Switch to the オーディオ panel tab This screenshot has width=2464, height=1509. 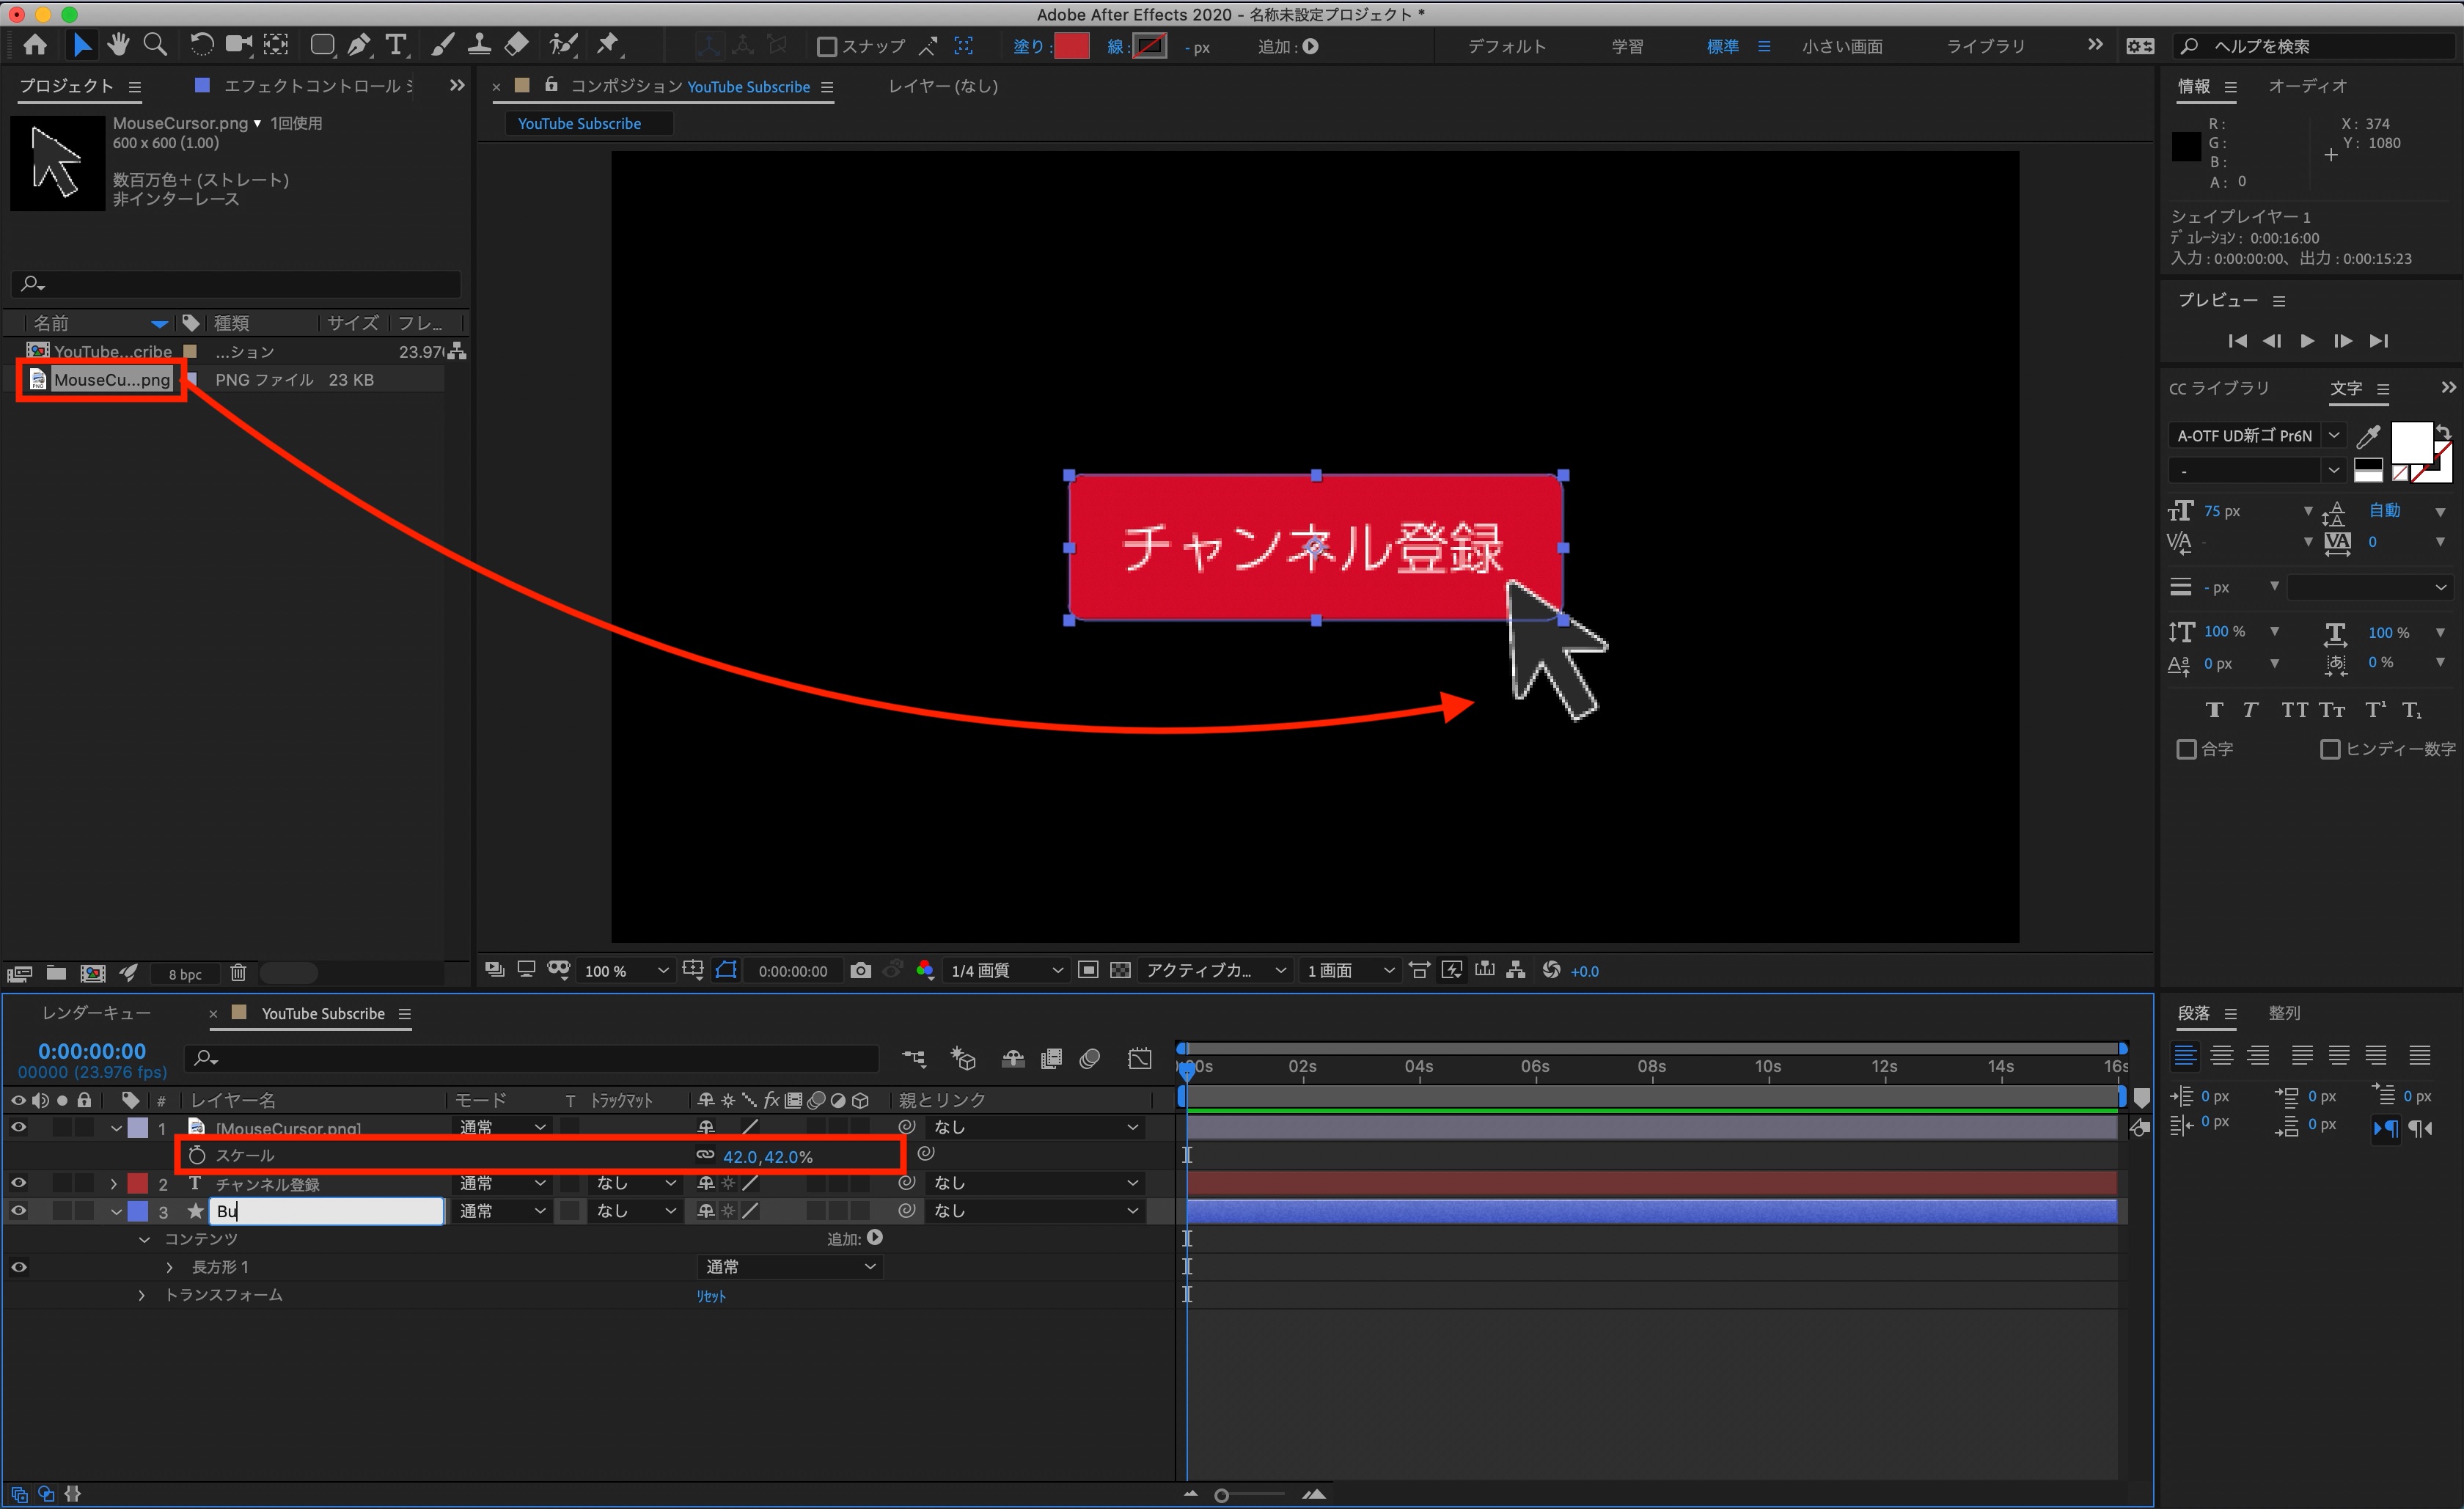pos(2307,86)
